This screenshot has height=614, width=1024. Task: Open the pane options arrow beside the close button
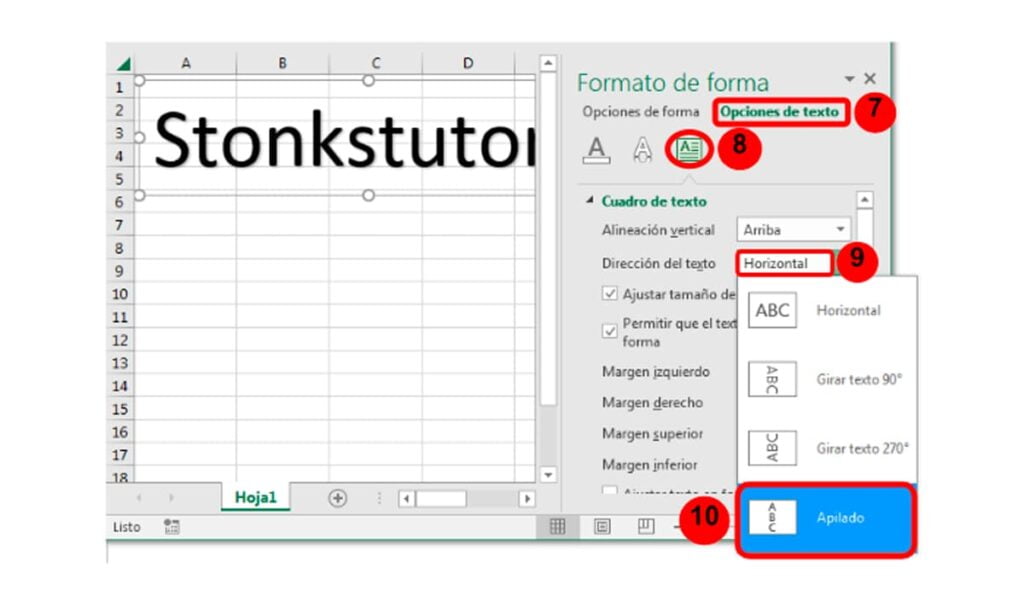point(849,78)
